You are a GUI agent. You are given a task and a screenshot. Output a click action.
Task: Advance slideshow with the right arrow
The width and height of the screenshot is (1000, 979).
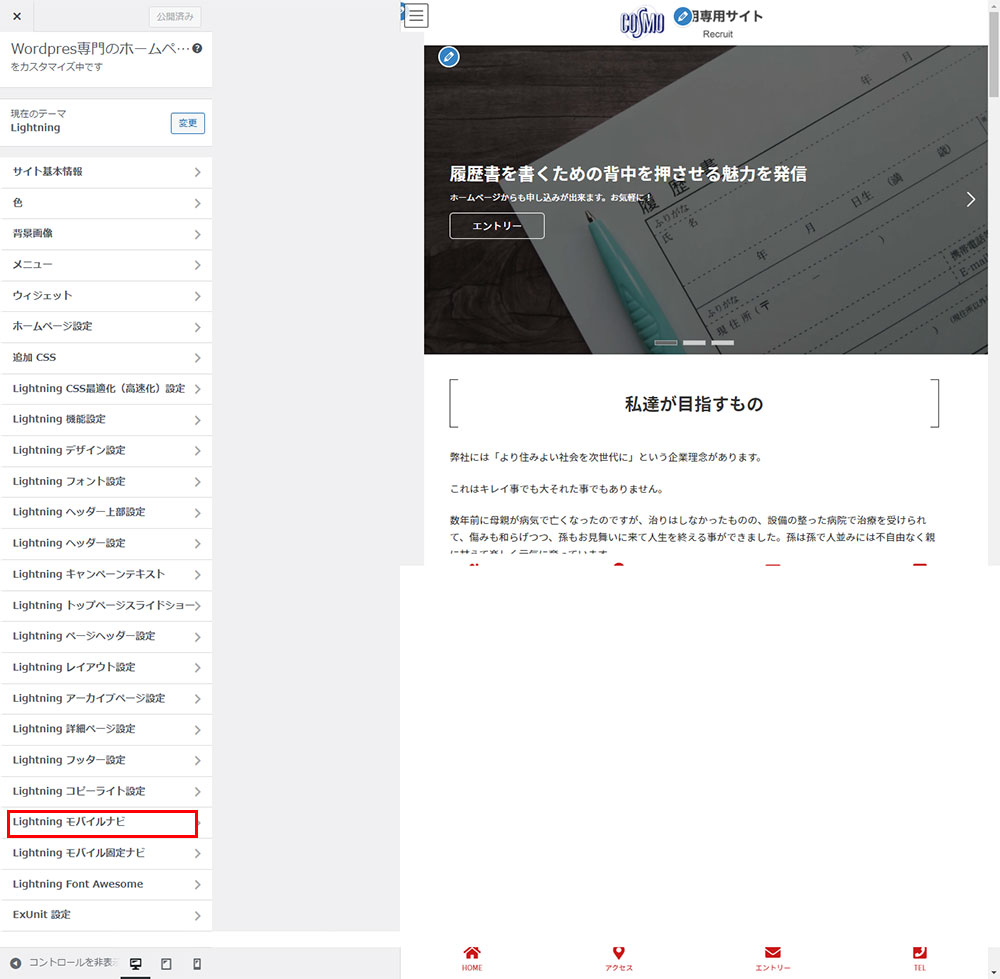coord(970,199)
